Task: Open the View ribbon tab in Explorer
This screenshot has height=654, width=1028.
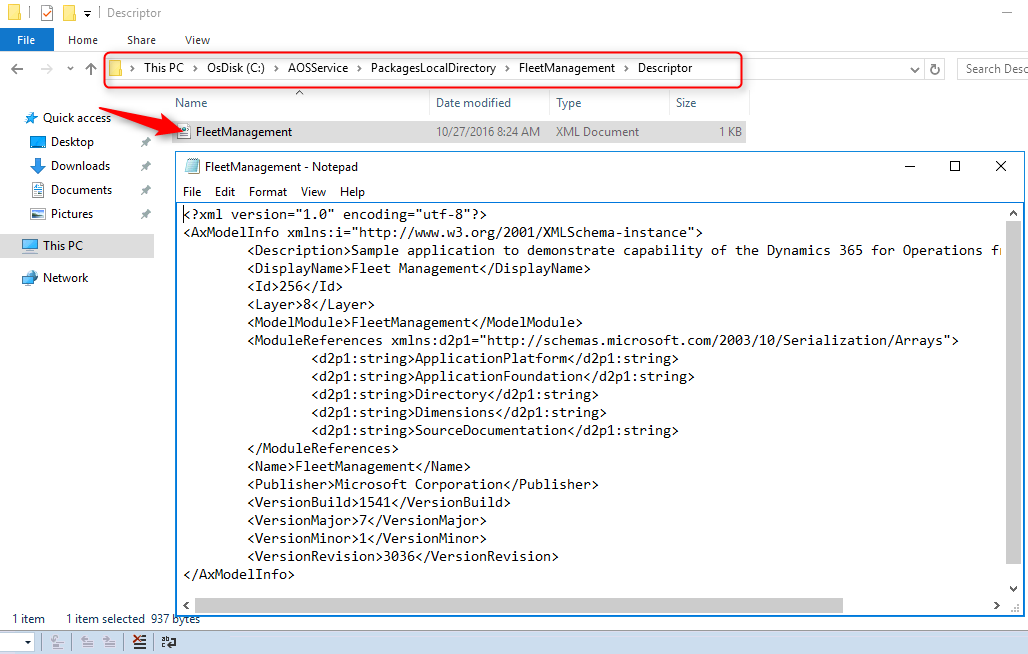Action: [197, 40]
